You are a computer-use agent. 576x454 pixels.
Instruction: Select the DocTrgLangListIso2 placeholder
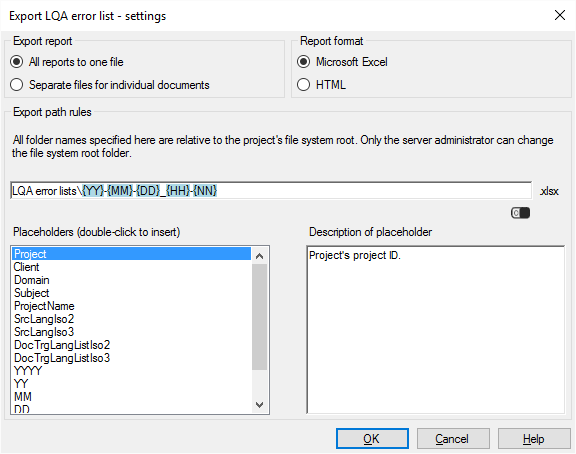pyautogui.click(x=132, y=345)
